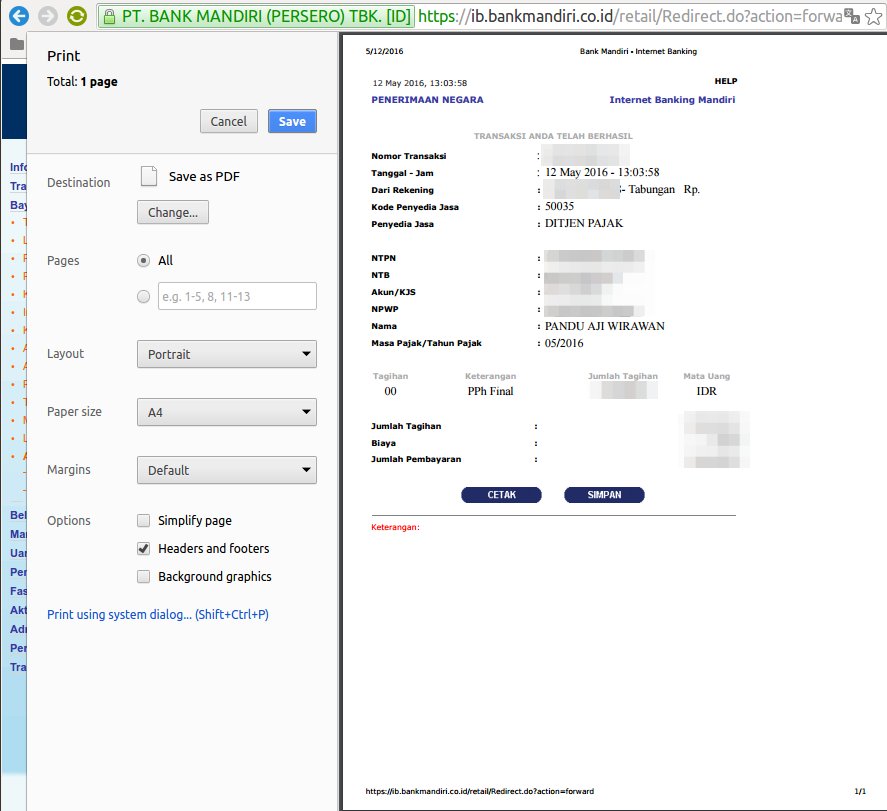Click Change... to pick another destination

173,212
